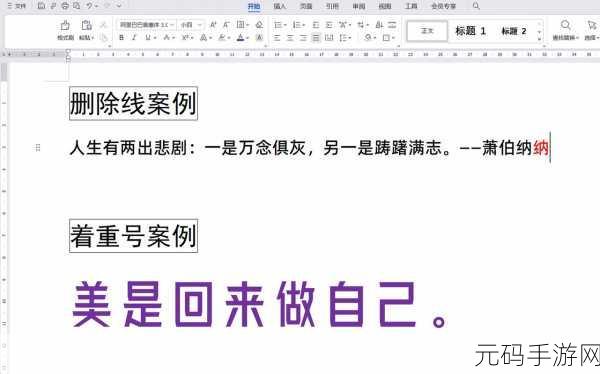
Task: Align paragraph to the left
Action: click(277, 38)
